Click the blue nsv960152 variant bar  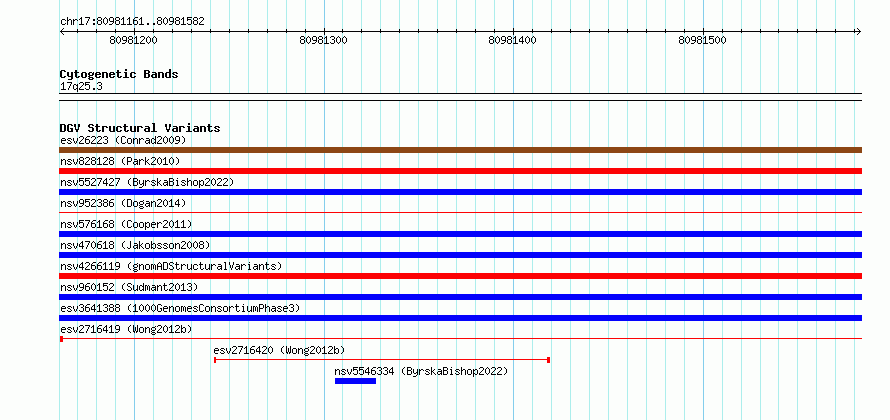pyautogui.click(x=460, y=297)
